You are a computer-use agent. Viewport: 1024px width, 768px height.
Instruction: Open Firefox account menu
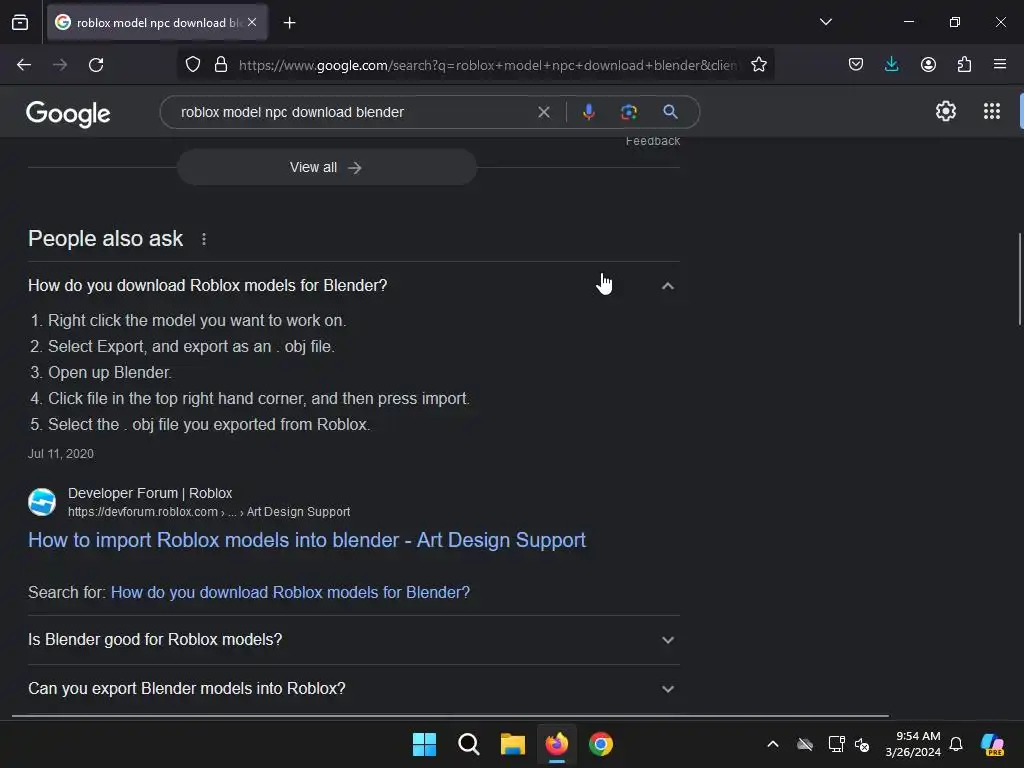point(928,65)
